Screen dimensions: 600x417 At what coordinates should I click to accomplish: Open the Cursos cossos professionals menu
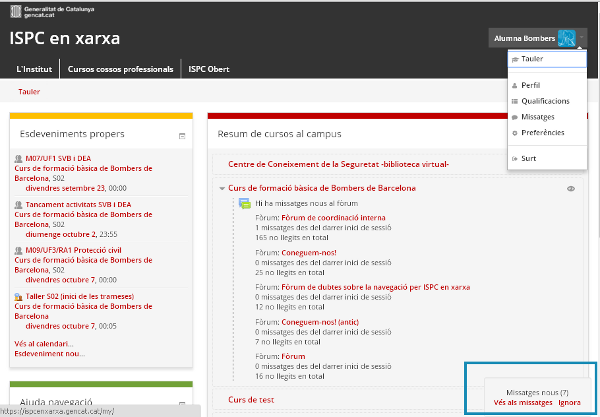pos(118,69)
